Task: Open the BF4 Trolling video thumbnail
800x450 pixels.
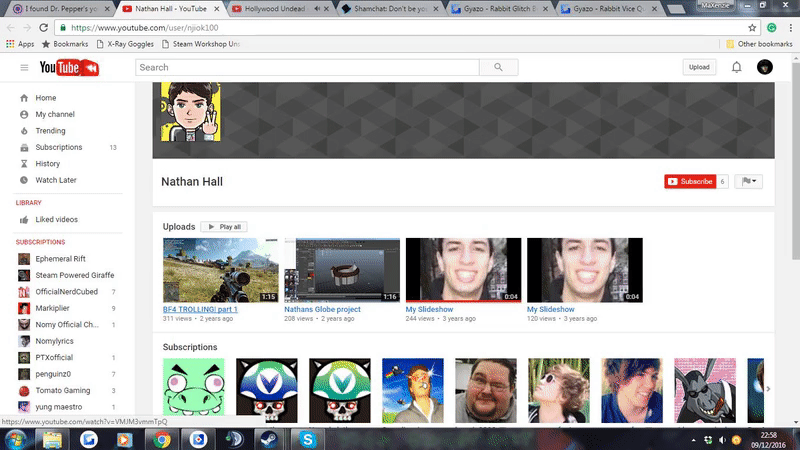Action: [220, 270]
